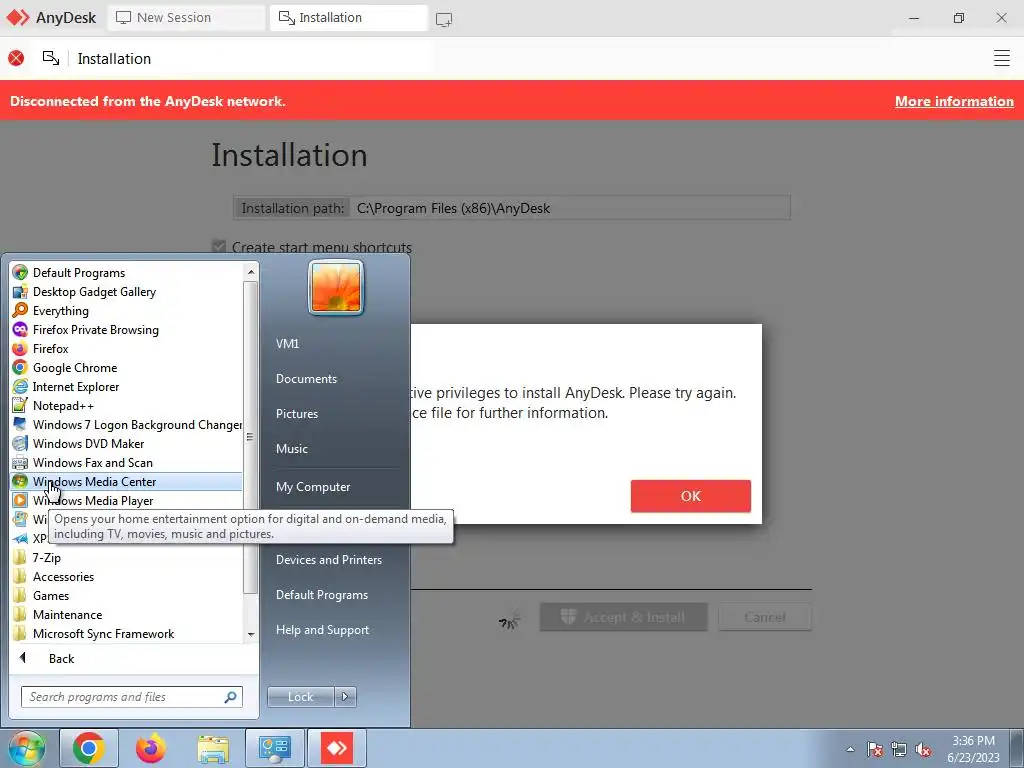
Task: Click the Accept & Install button
Action: (x=624, y=617)
